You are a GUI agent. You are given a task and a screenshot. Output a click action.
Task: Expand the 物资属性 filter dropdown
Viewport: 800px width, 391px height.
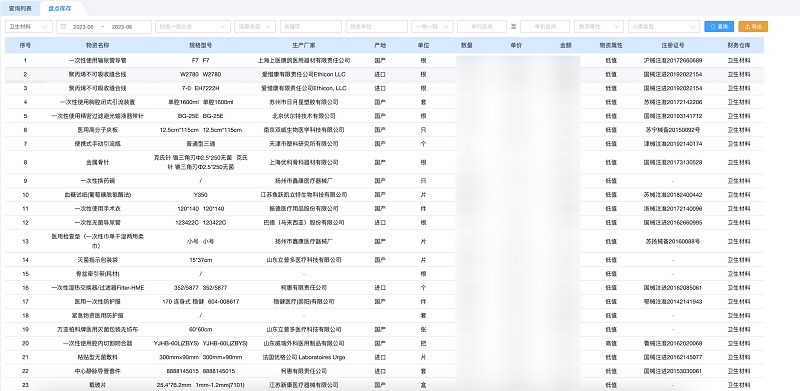pyautogui.click(x=598, y=27)
